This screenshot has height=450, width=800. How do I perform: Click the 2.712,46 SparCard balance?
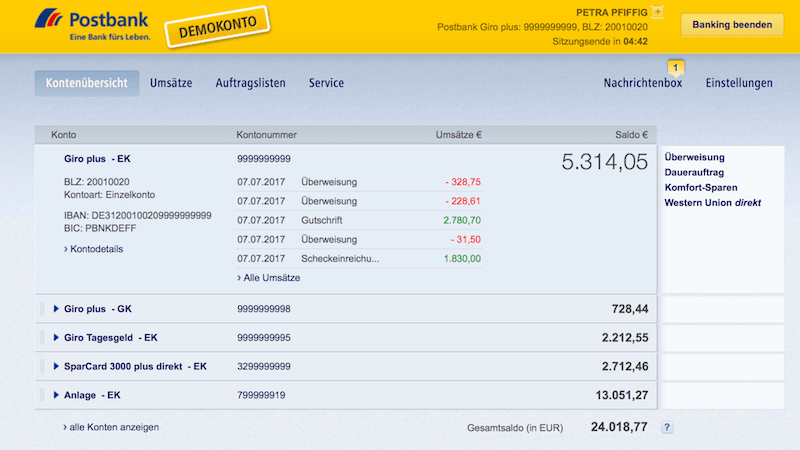625,366
